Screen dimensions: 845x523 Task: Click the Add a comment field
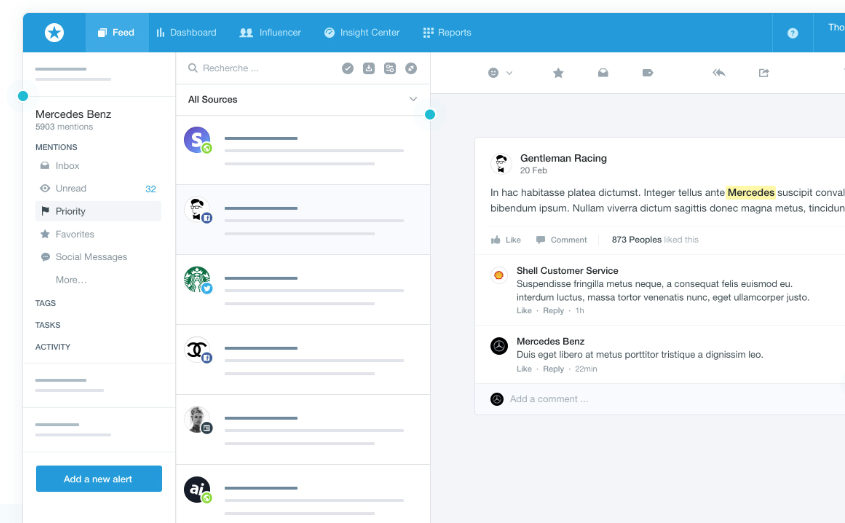pos(660,399)
